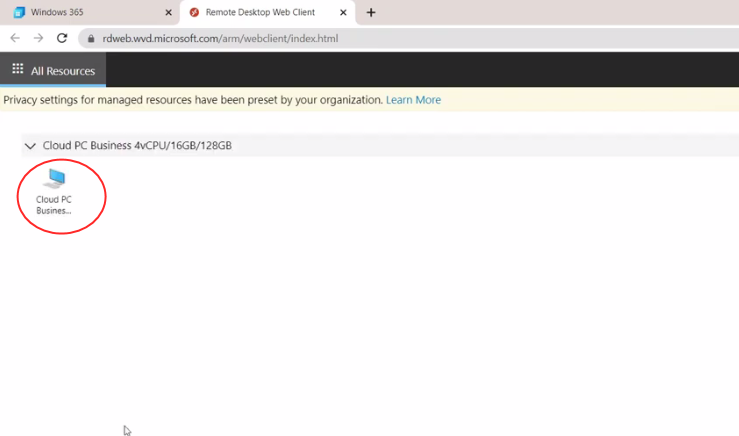Image resolution: width=739 pixels, height=436 pixels.
Task: Click the Remote Desktop Web Client favicon
Action: click(x=194, y=12)
